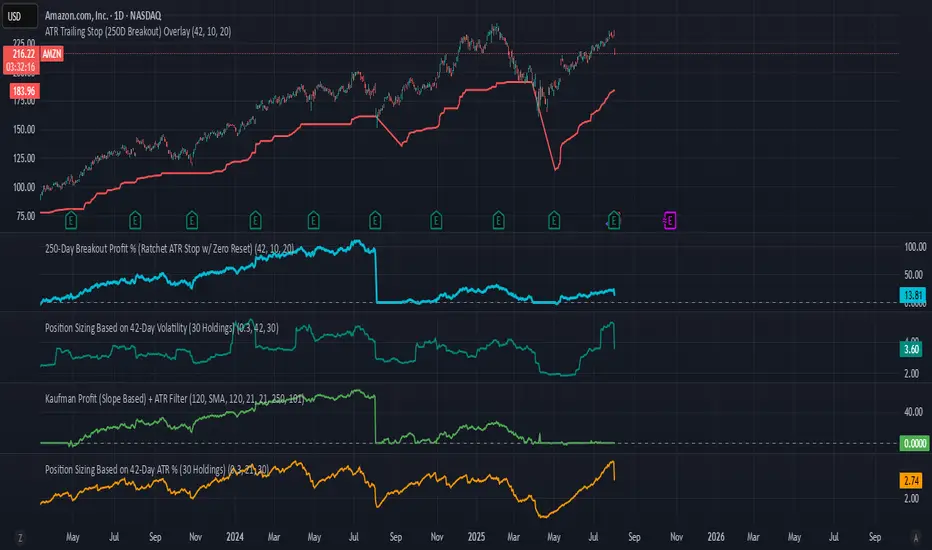The width and height of the screenshot is (932, 550).
Task: Click the Position Sizing 42-Day ATR % title
Action: tap(157, 469)
